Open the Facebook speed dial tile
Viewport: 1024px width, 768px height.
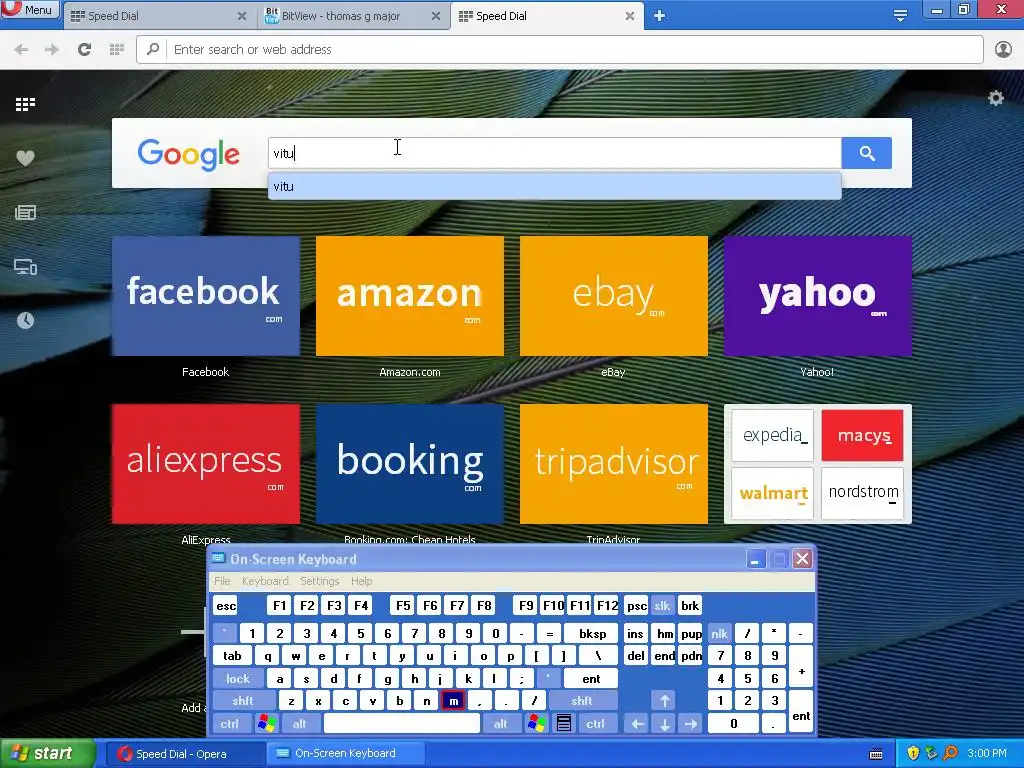pos(206,296)
